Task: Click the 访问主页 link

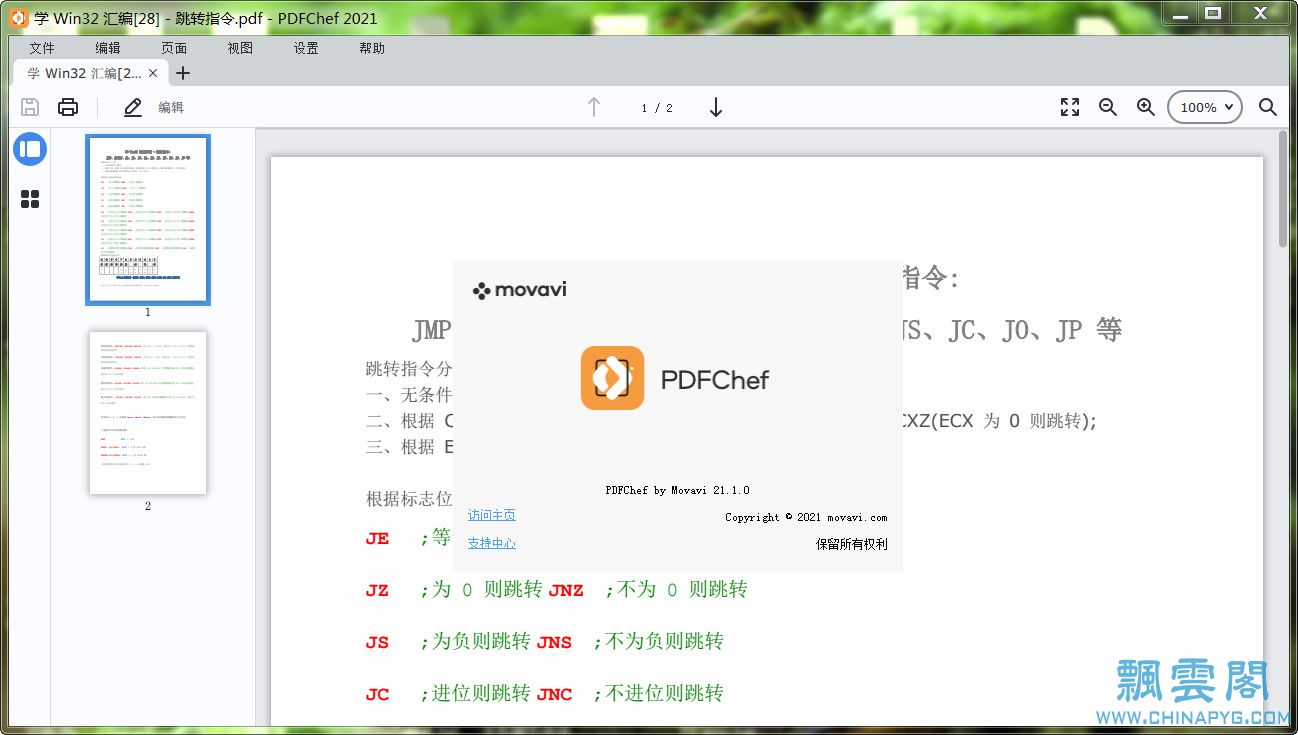Action: pyautogui.click(x=492, y=515)
